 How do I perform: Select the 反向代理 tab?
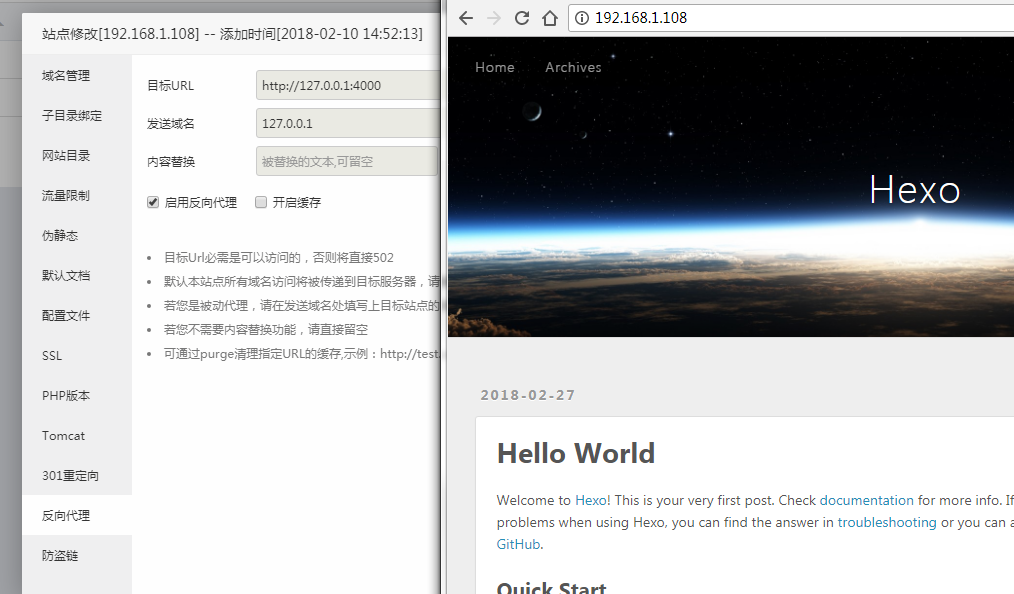click(x=76, y=516)
